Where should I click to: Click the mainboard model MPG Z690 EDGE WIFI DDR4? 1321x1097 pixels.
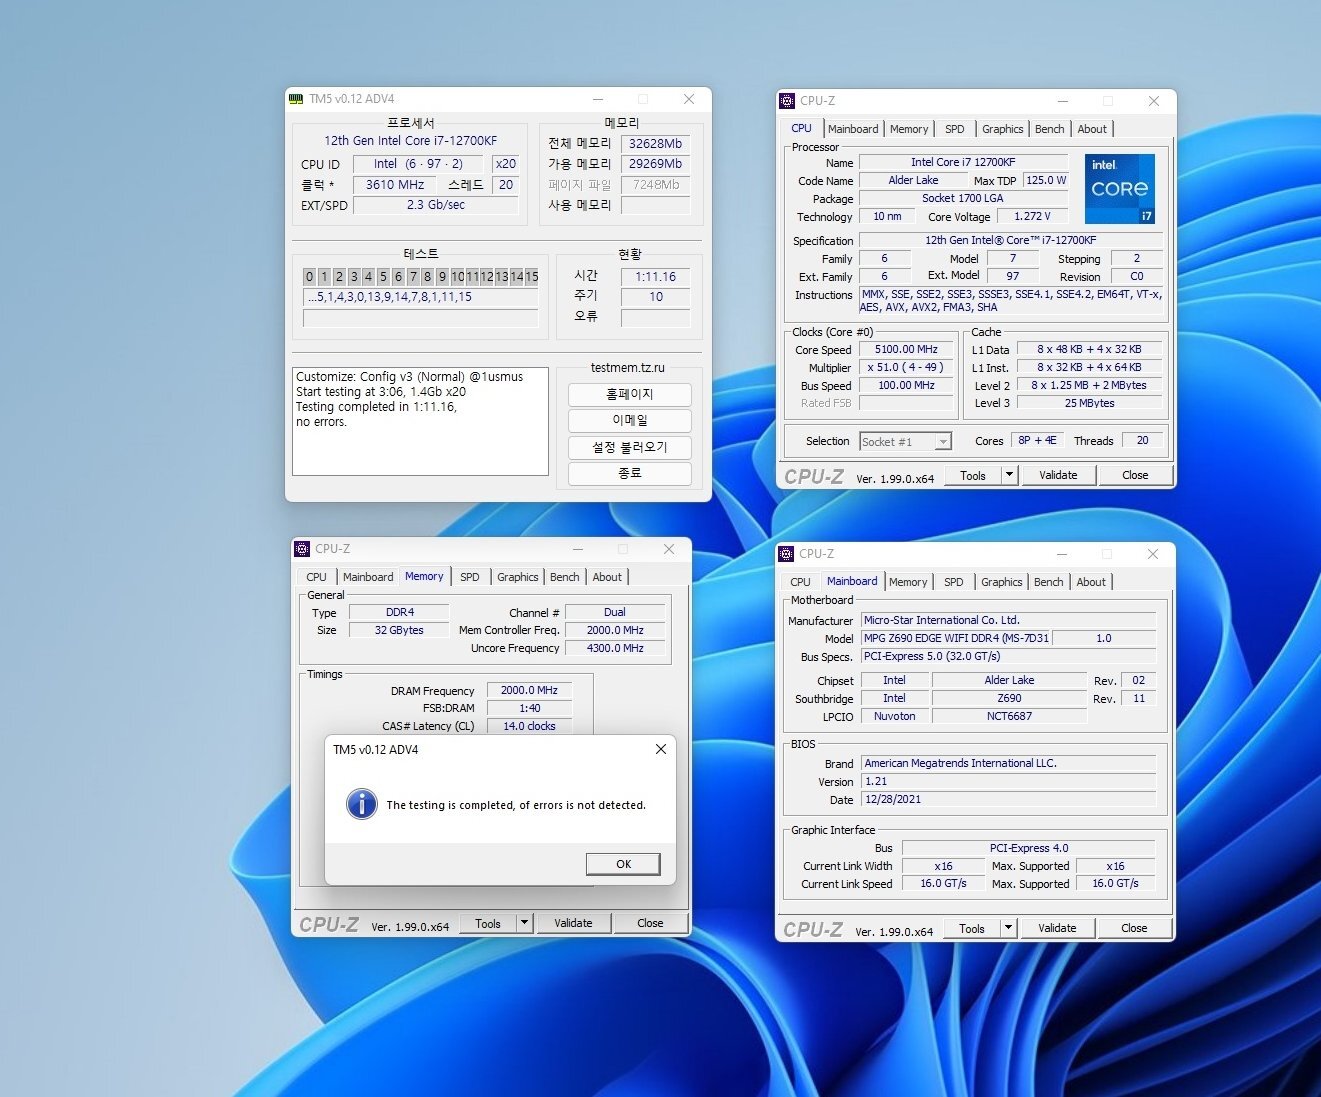[956, 638]
